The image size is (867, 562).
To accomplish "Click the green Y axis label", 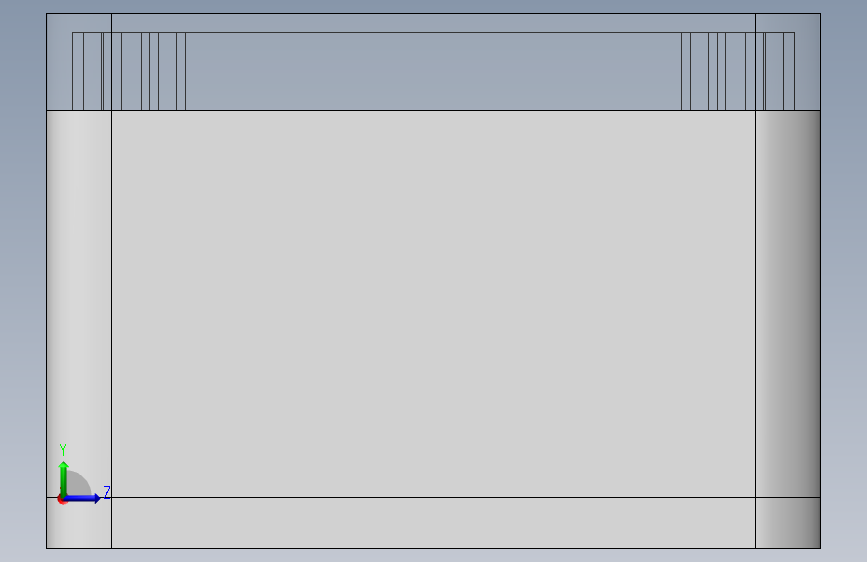I will pos(63,450).
